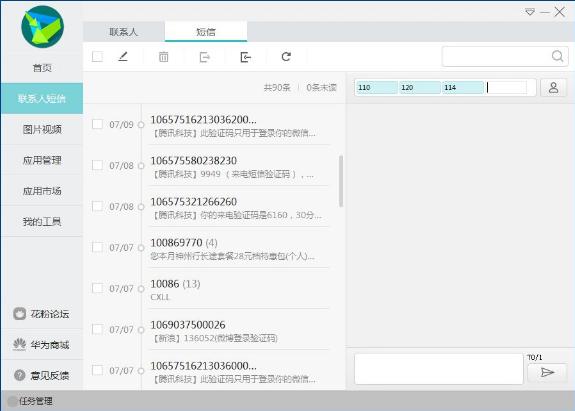Open conversation 106575580238230
The height and width of the screenshot is (411, 575).
click(x=238, y=166)
